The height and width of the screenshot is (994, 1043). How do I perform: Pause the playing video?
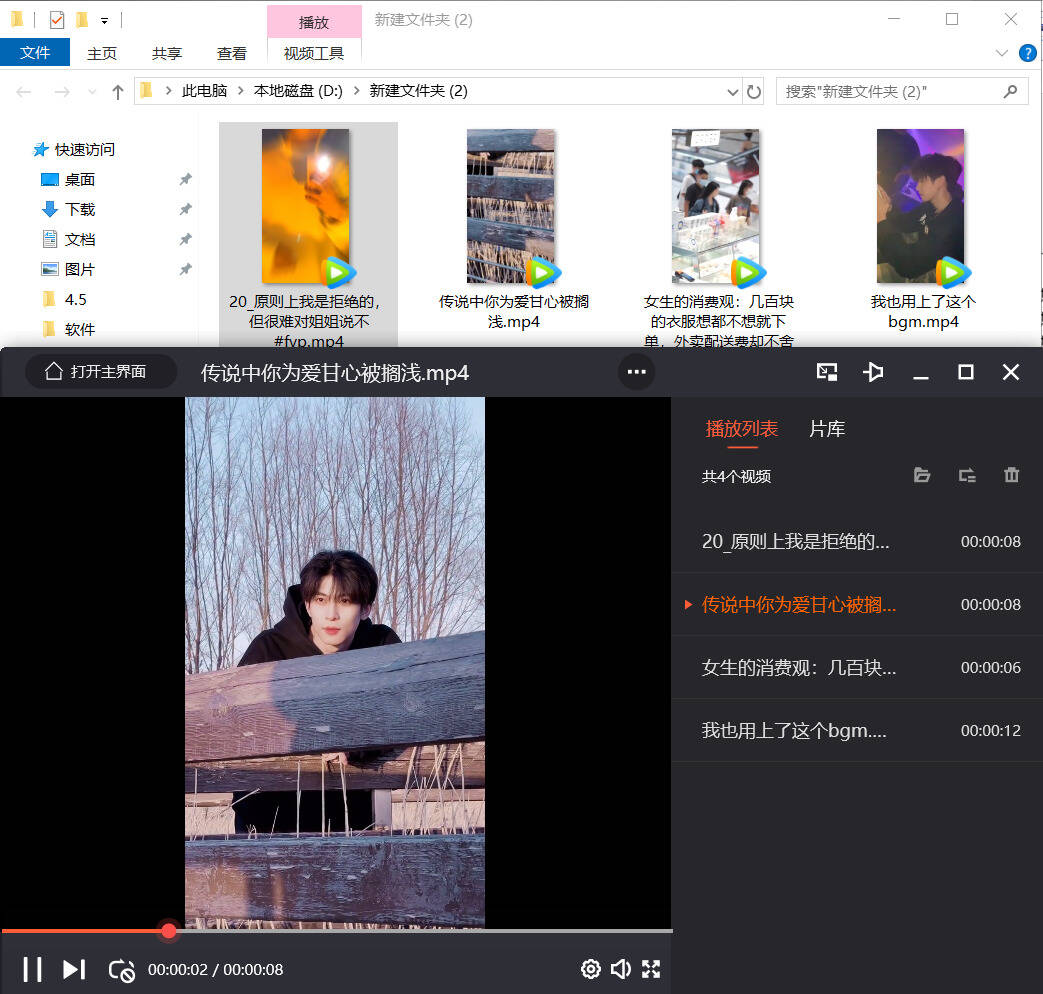(32, 969)
